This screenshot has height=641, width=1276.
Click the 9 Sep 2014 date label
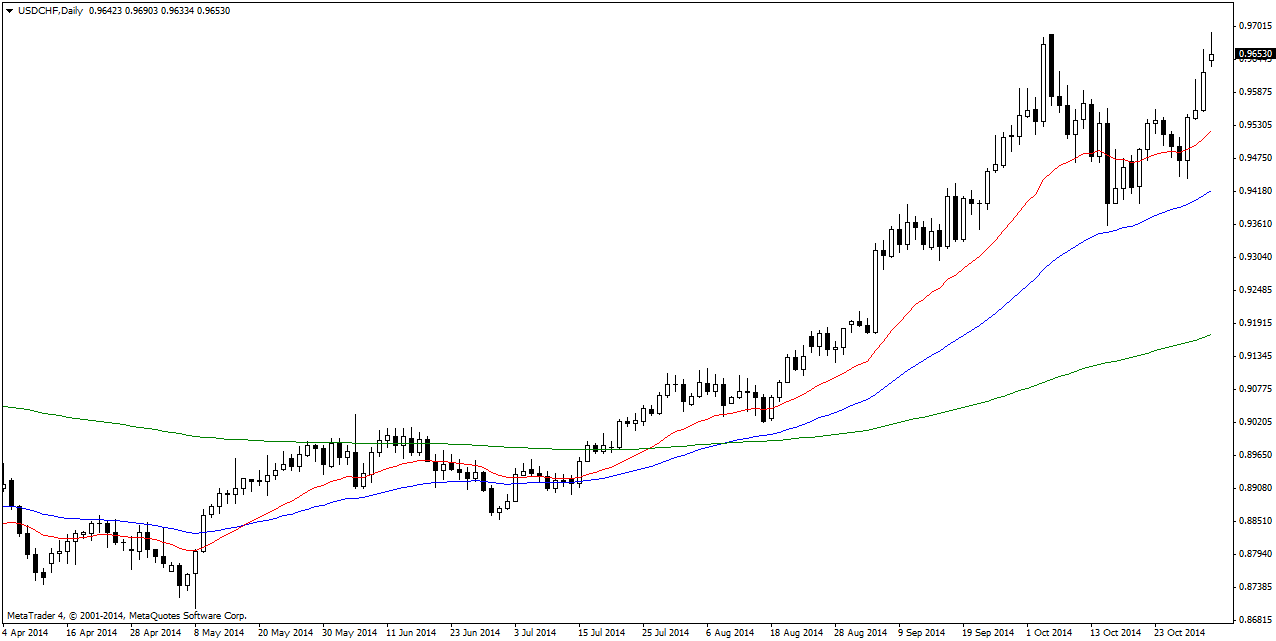[x=921, y=633]
